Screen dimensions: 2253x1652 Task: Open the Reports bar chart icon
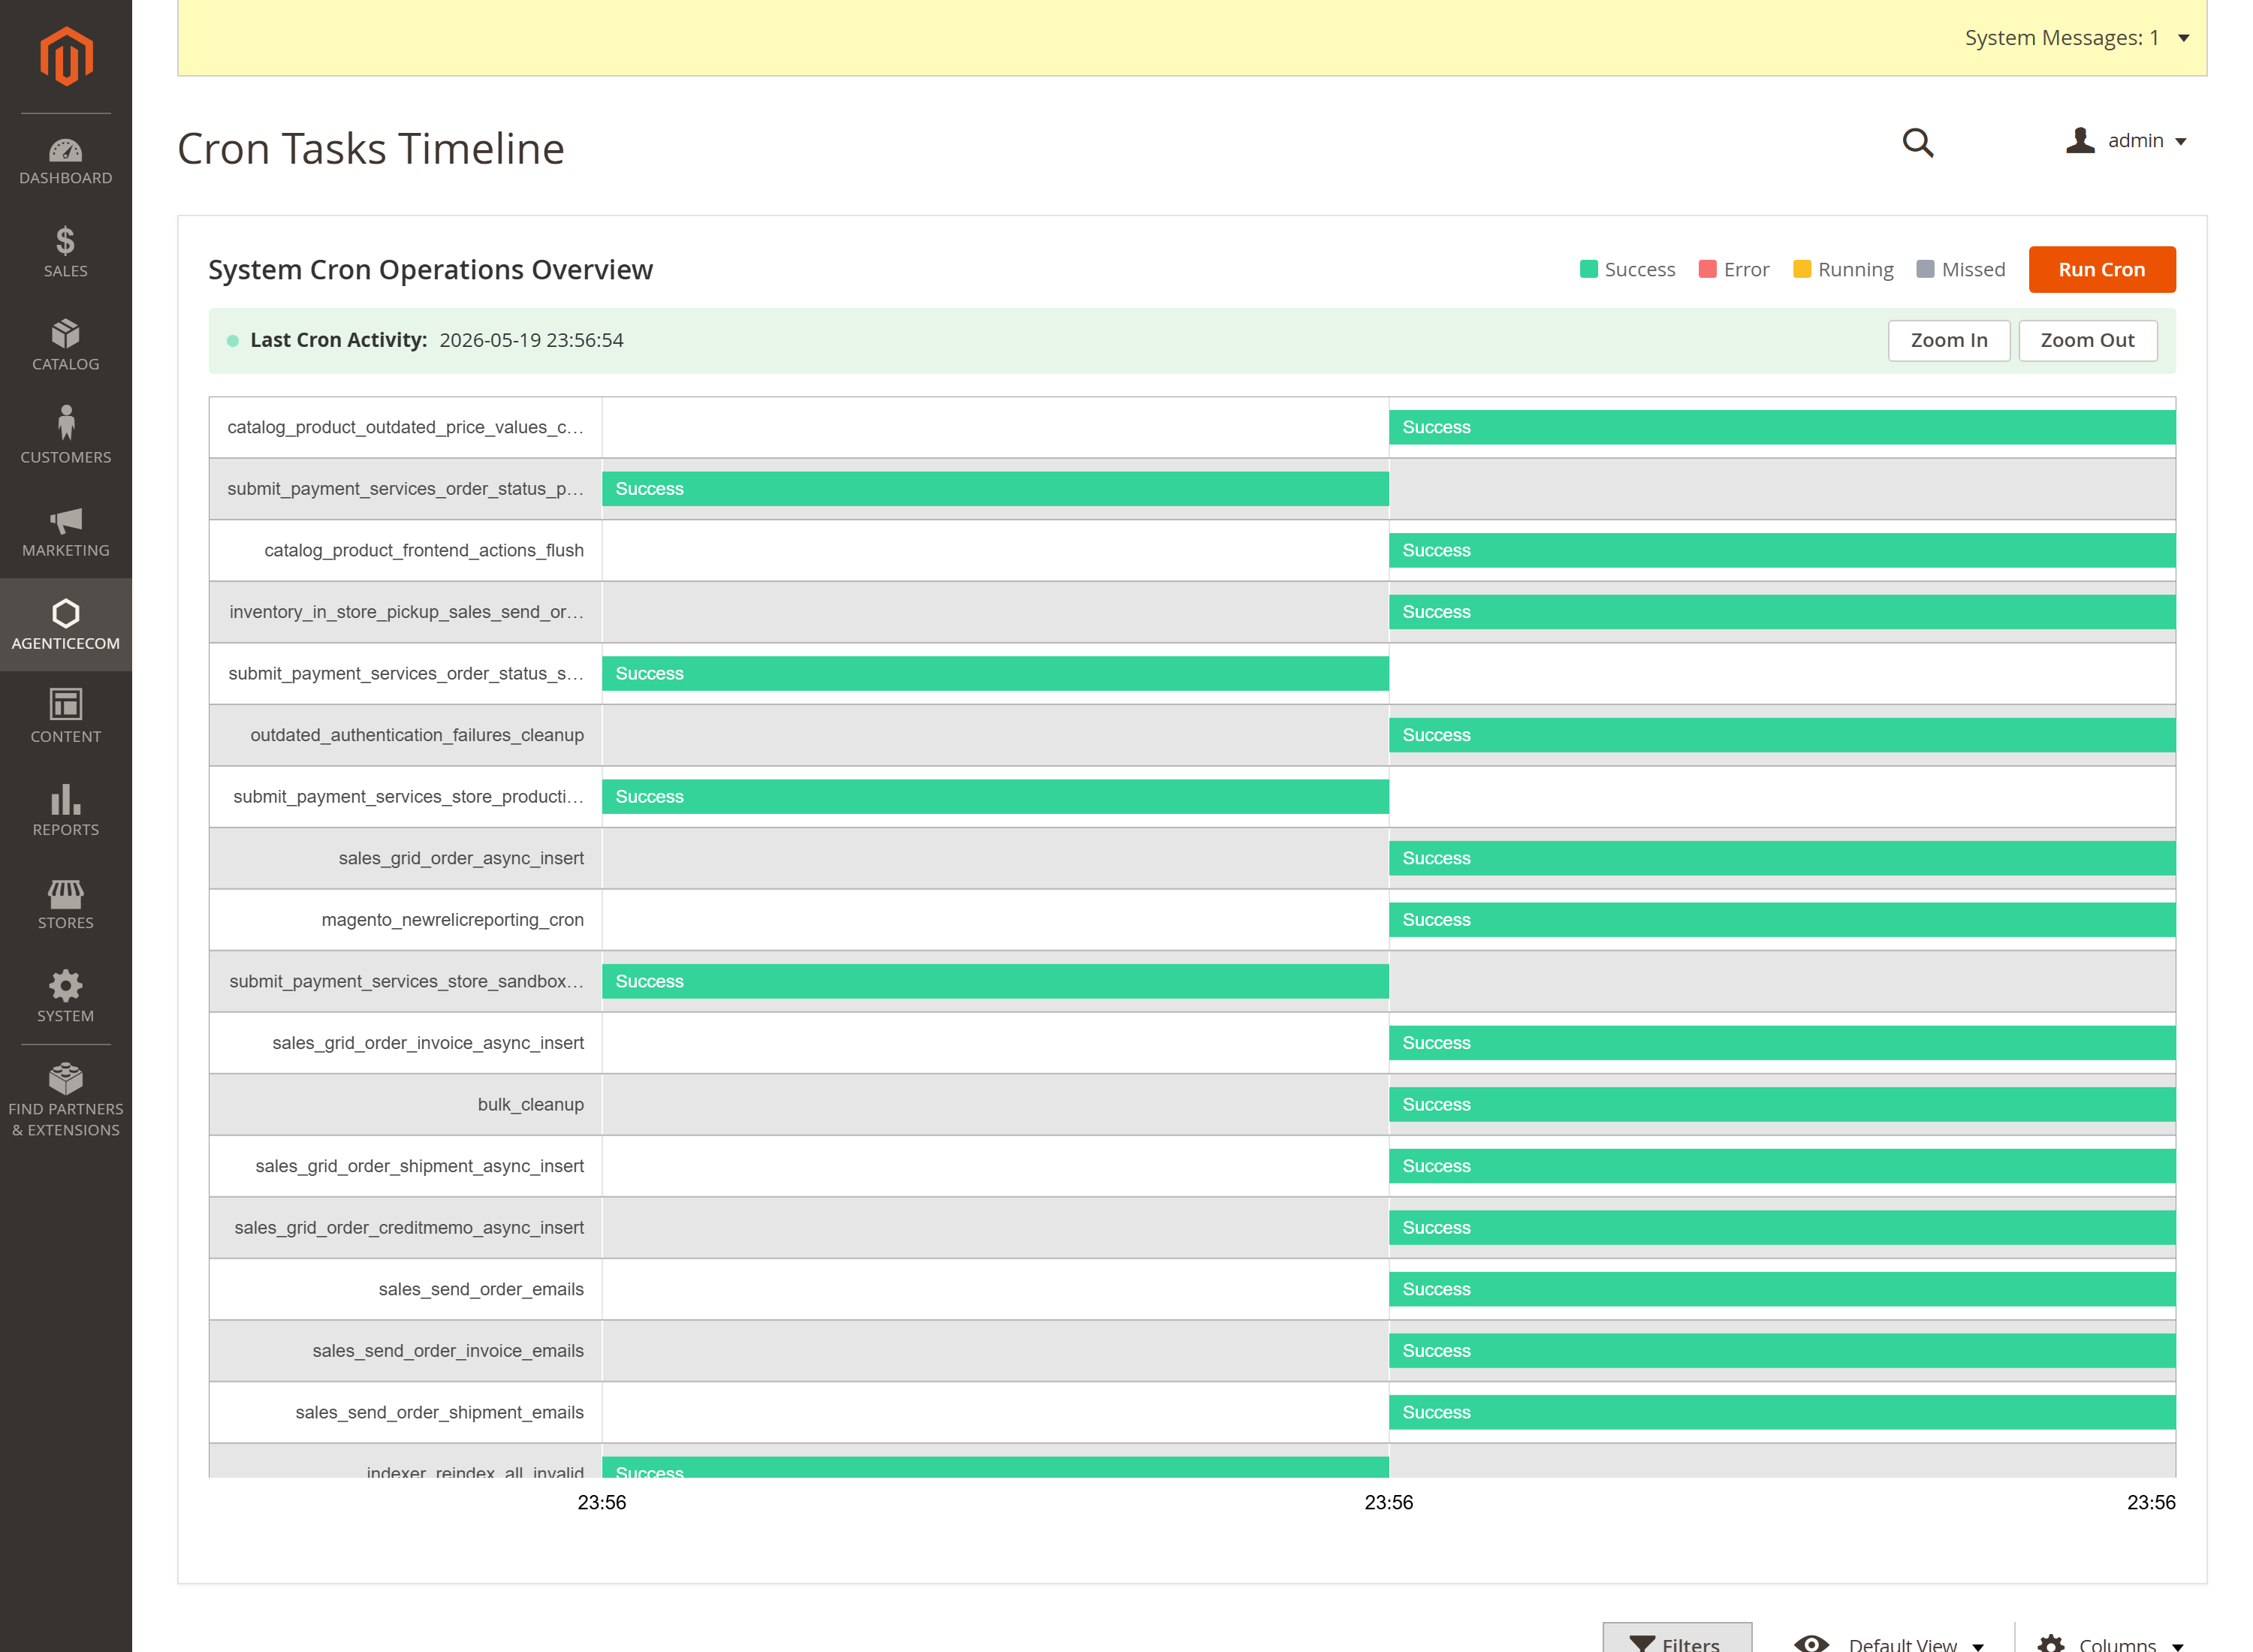(x=66, y=799)
